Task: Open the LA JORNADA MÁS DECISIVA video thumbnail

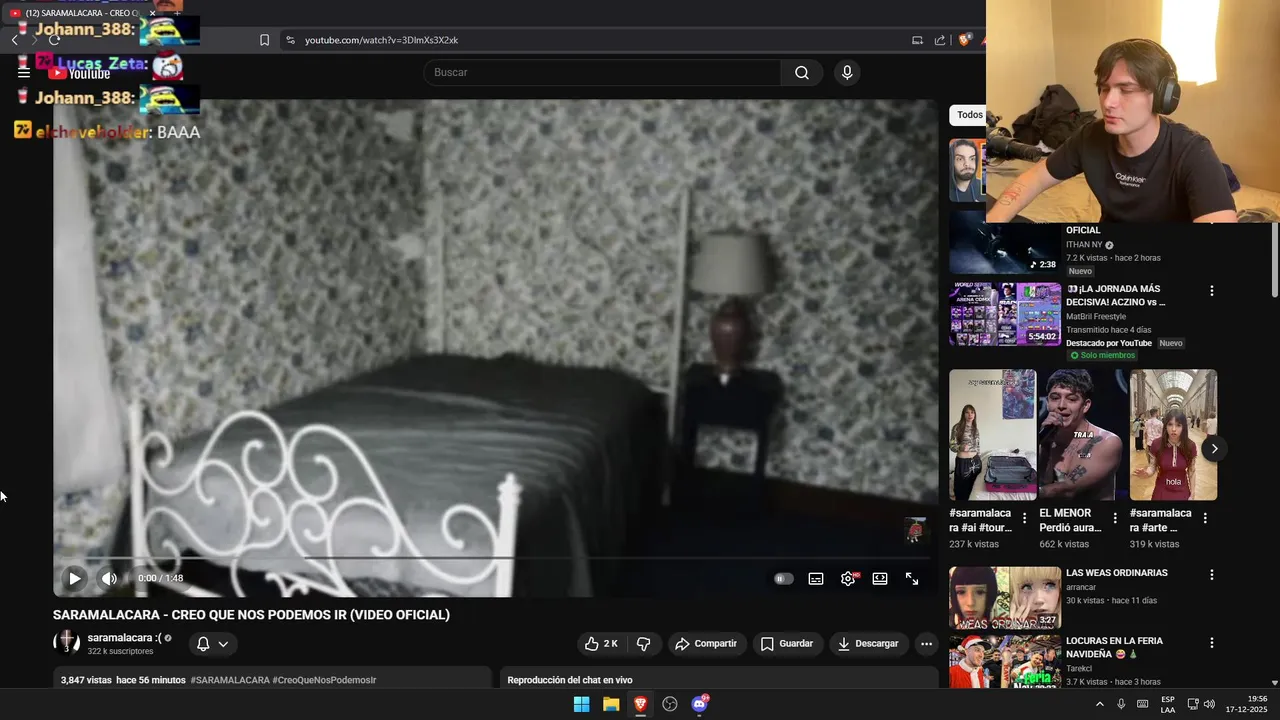Action: [x=1005, y=314]
